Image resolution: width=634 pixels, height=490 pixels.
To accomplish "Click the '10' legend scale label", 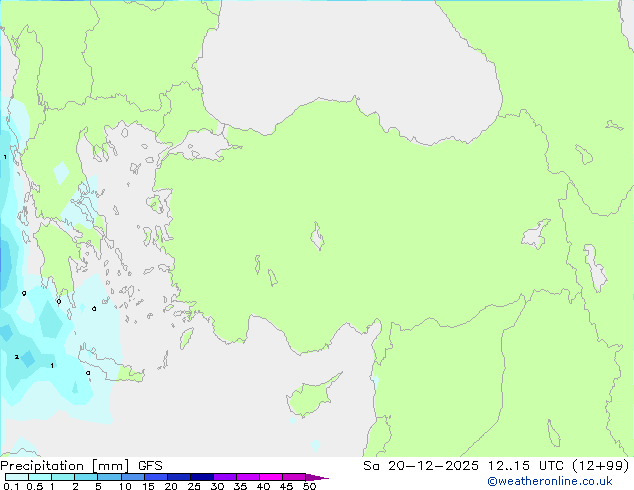I will click(125, 486).
